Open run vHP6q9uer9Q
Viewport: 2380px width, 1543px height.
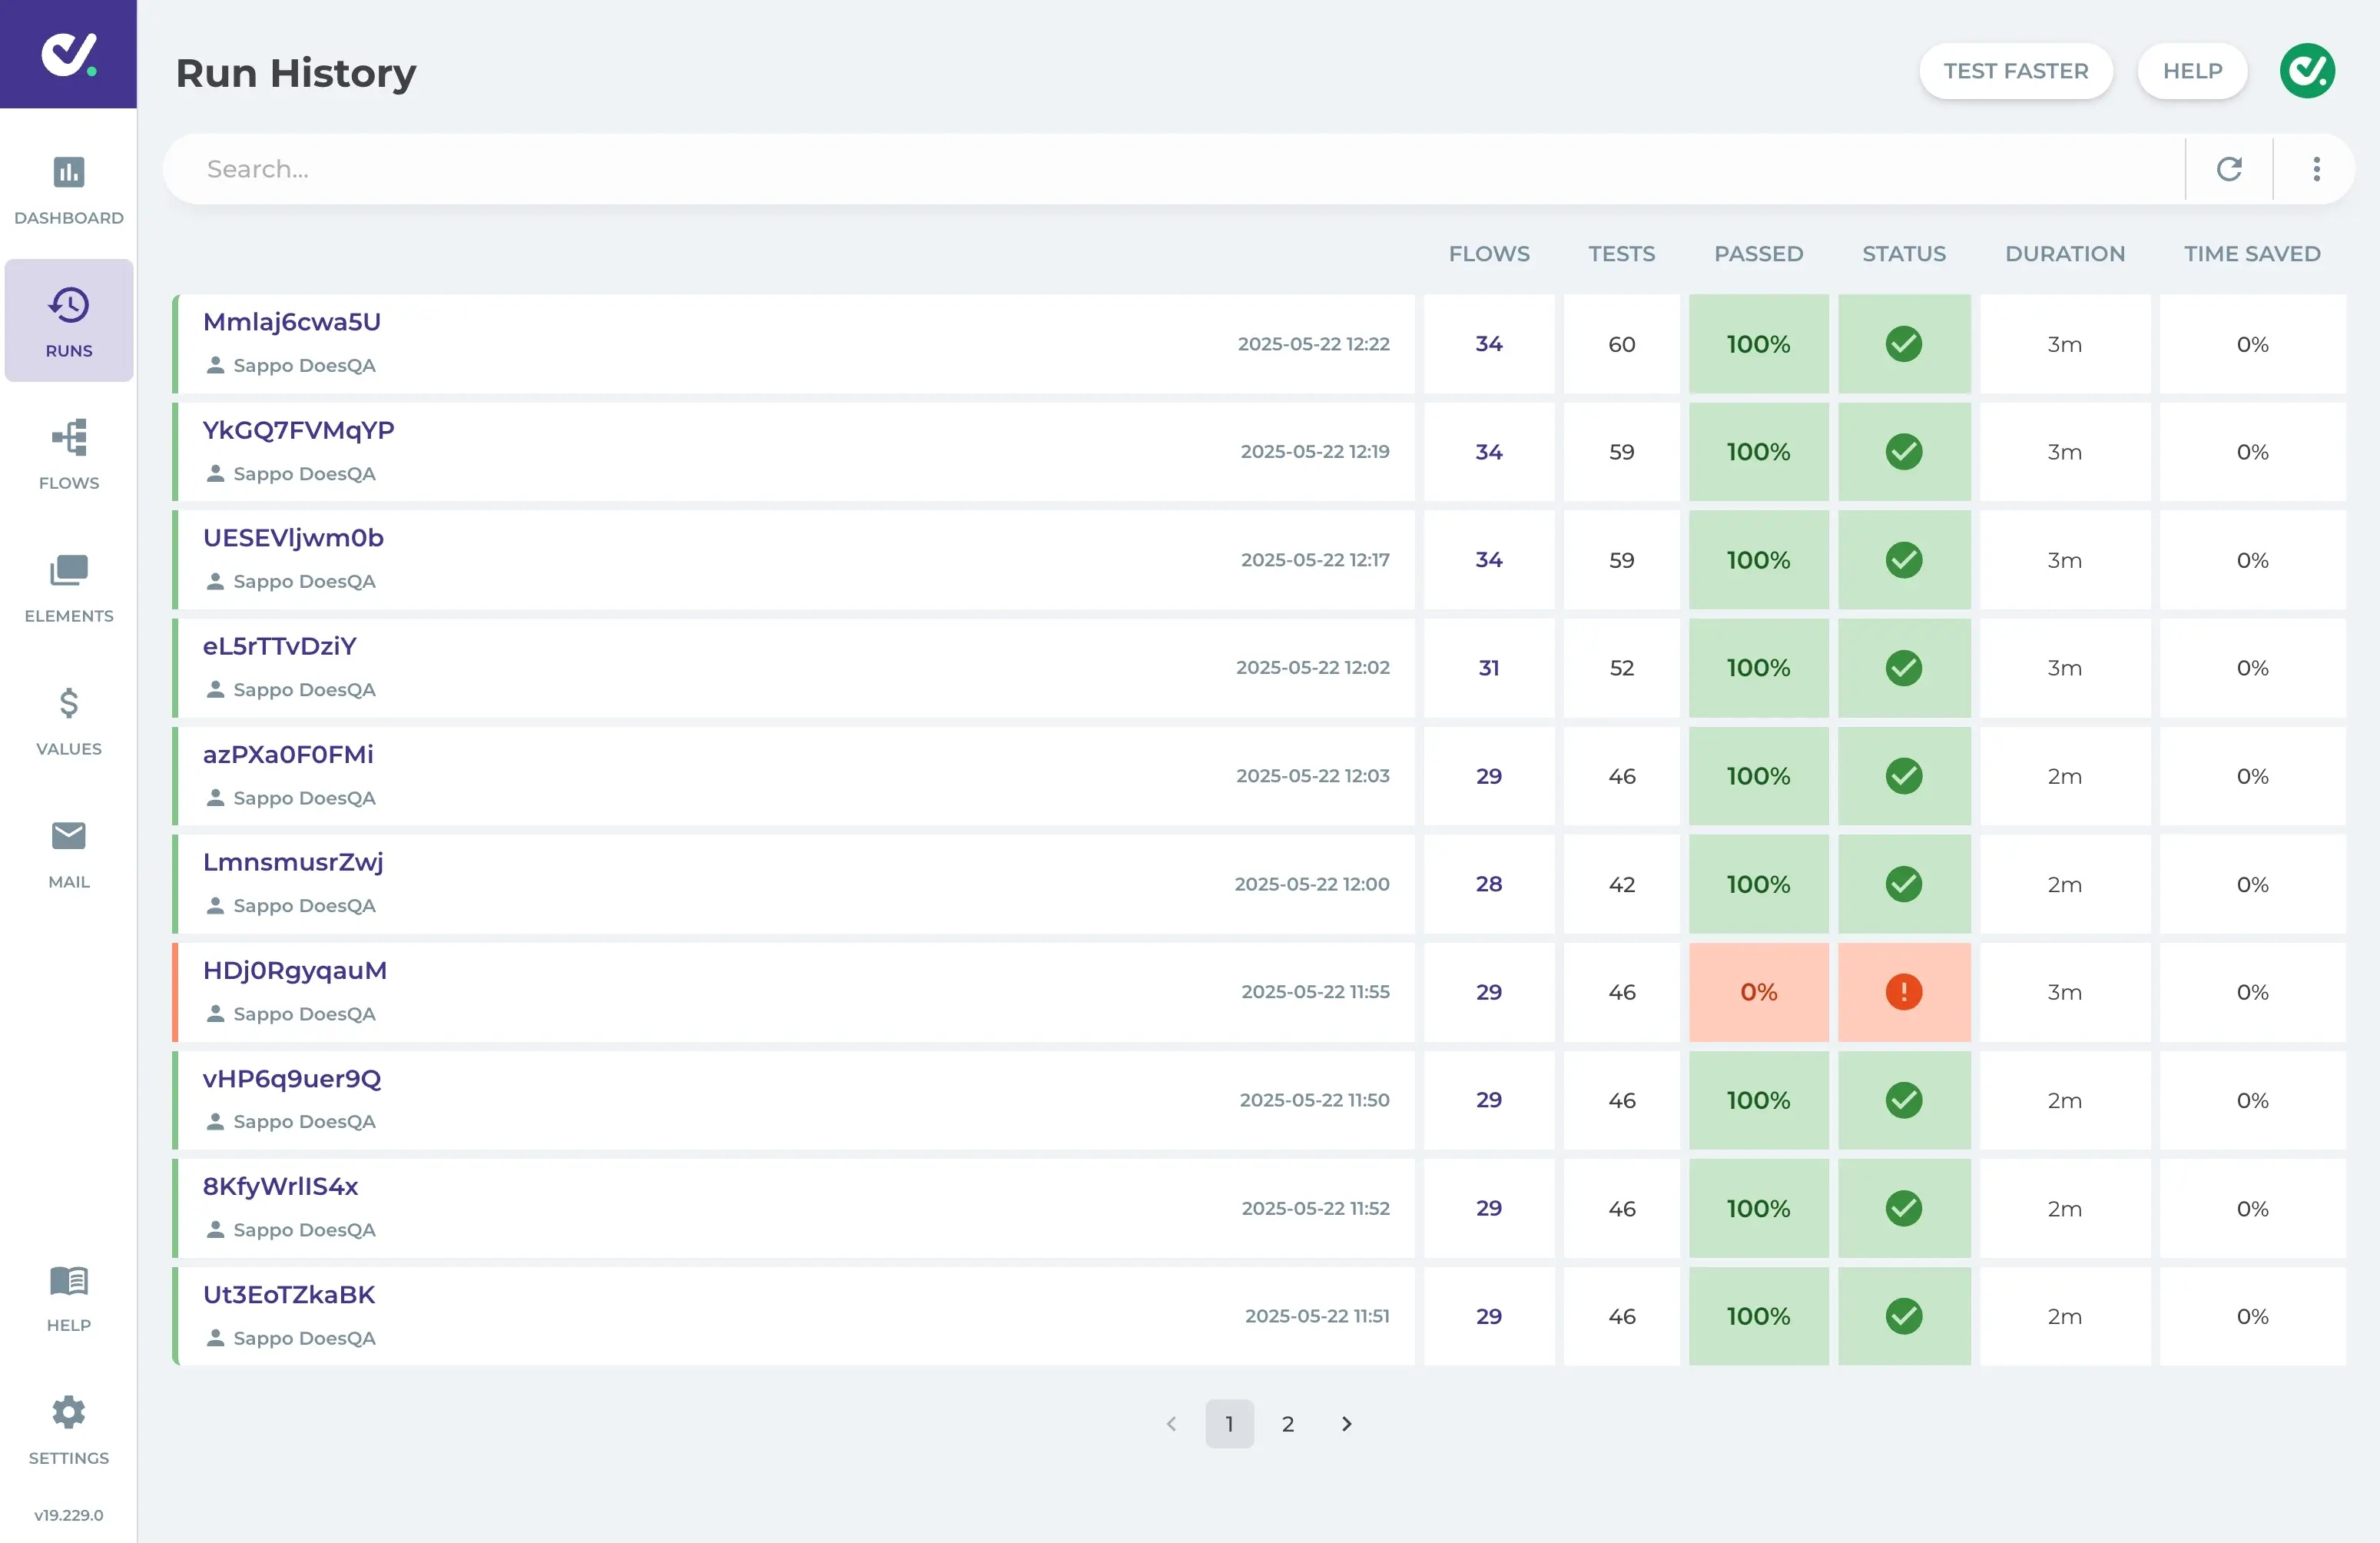coord(292,1078)
